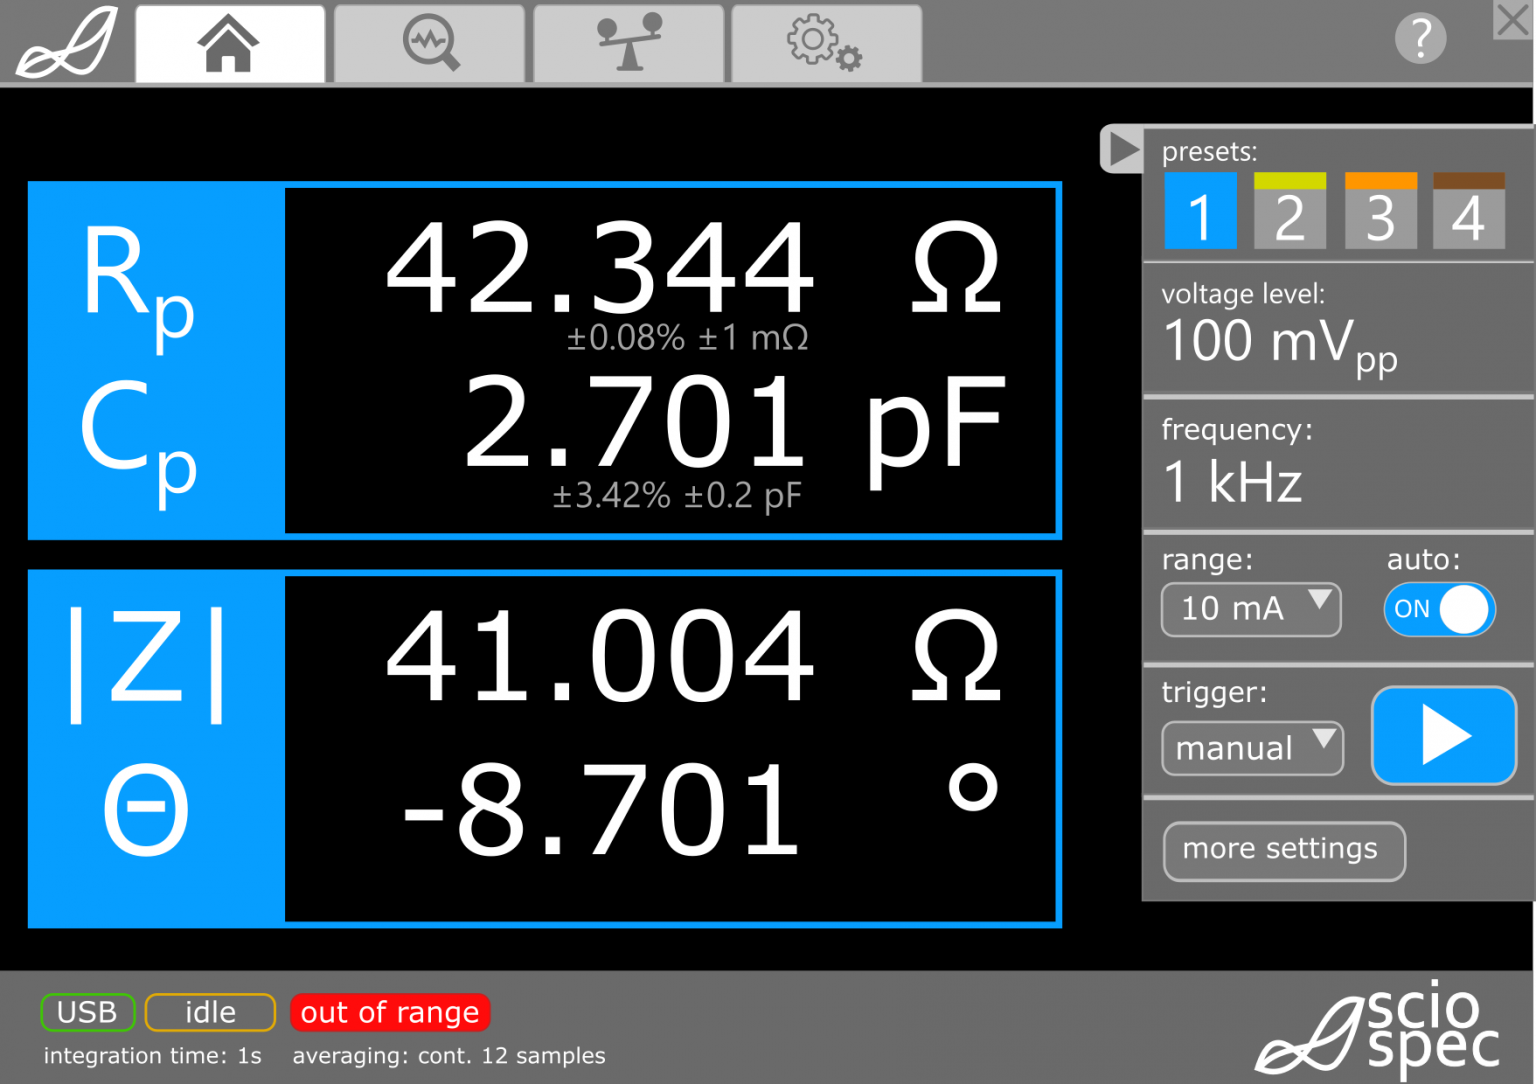Turn off the auto range toggle
The height and width of the screenshot is (1084, 1536).
click(1439, 609)
